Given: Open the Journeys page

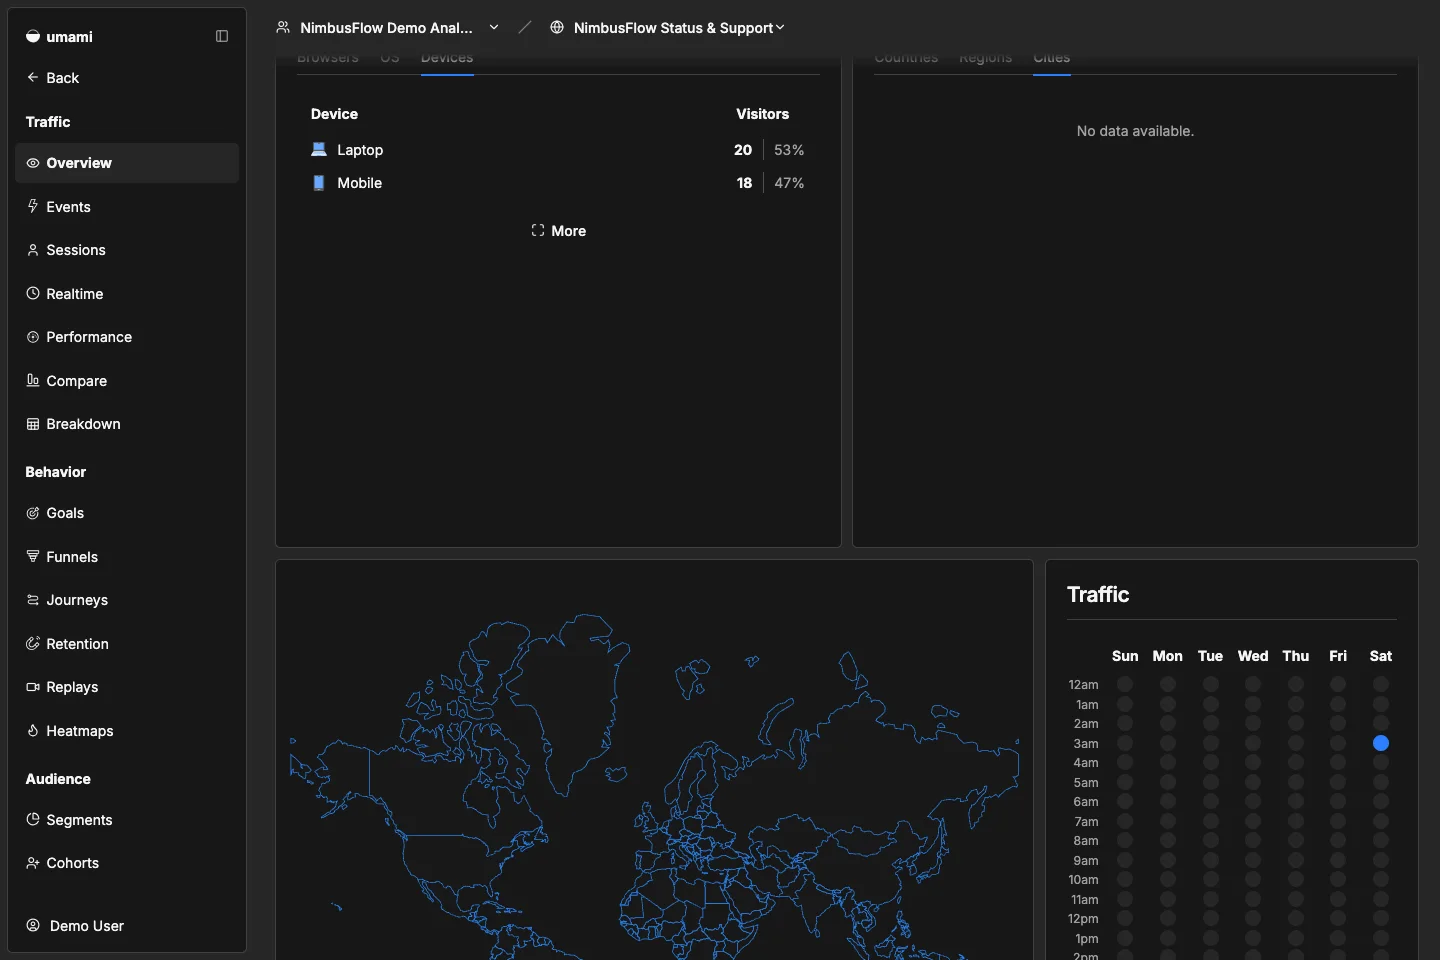Looking at the screenshot, I should point(127,600).
